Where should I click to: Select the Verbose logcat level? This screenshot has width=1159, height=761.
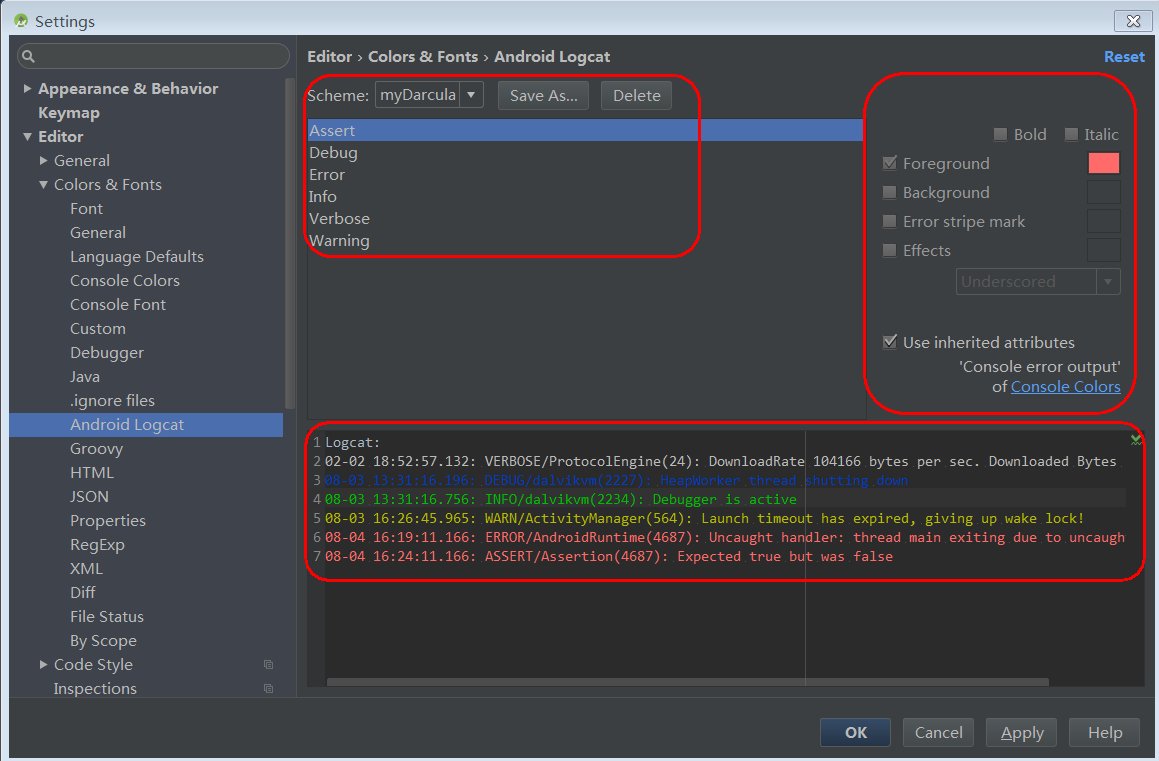[585, 219]
